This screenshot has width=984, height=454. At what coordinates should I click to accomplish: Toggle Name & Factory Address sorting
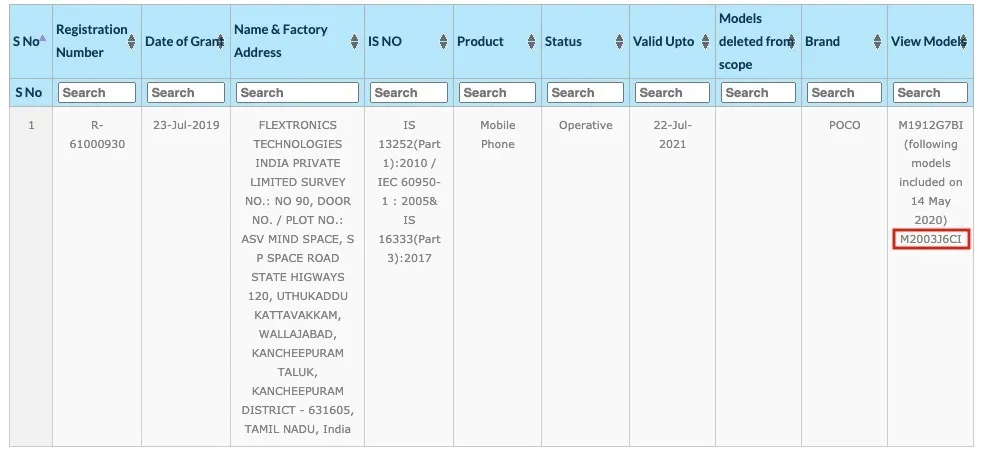tap(354, 42)
